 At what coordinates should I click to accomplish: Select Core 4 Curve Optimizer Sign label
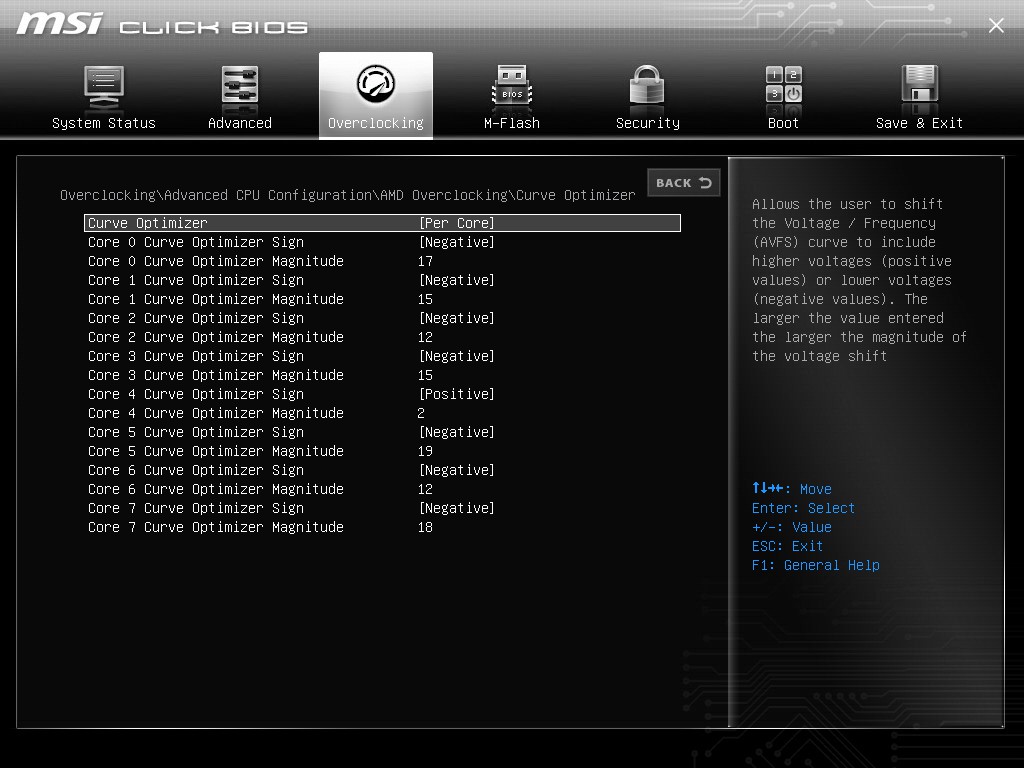[x=196, y=394]
